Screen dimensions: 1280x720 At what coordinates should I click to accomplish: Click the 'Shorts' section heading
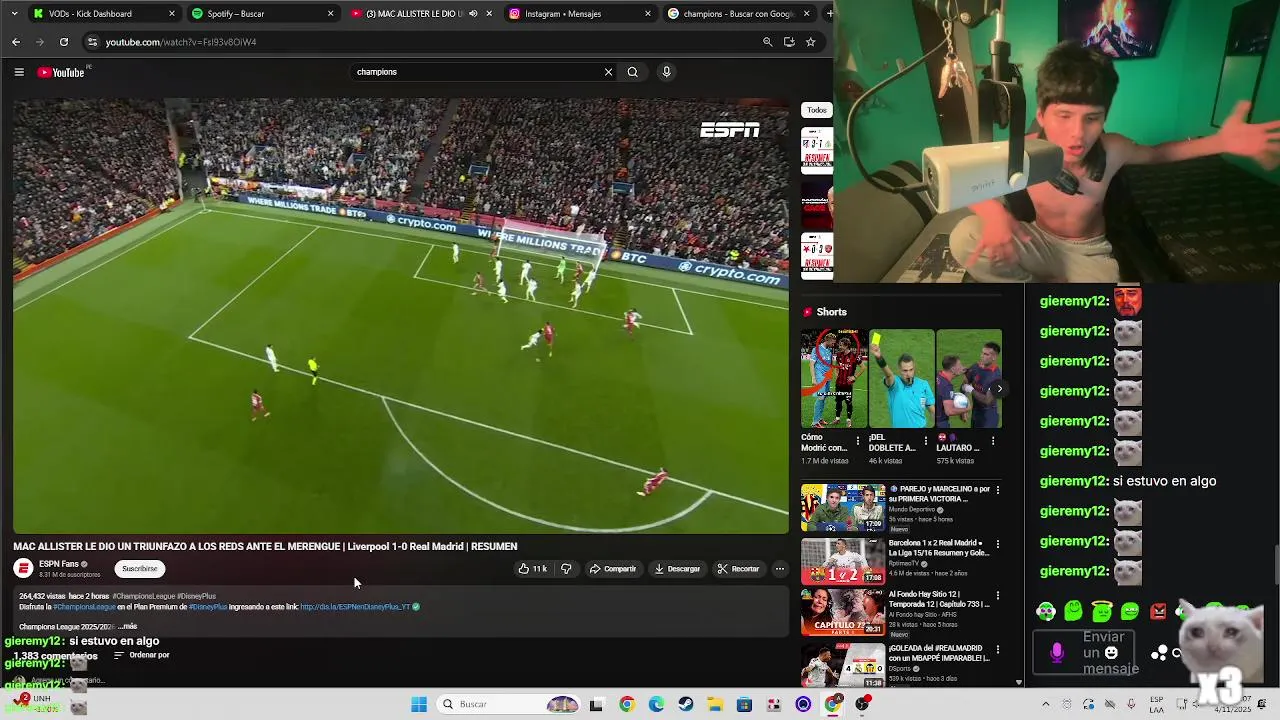[x=831, y=312]
